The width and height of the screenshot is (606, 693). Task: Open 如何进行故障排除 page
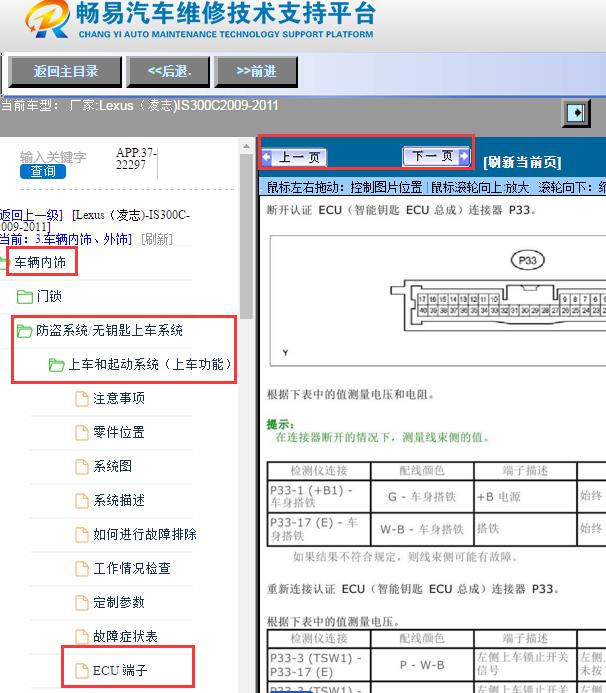(x=145, y=535)
